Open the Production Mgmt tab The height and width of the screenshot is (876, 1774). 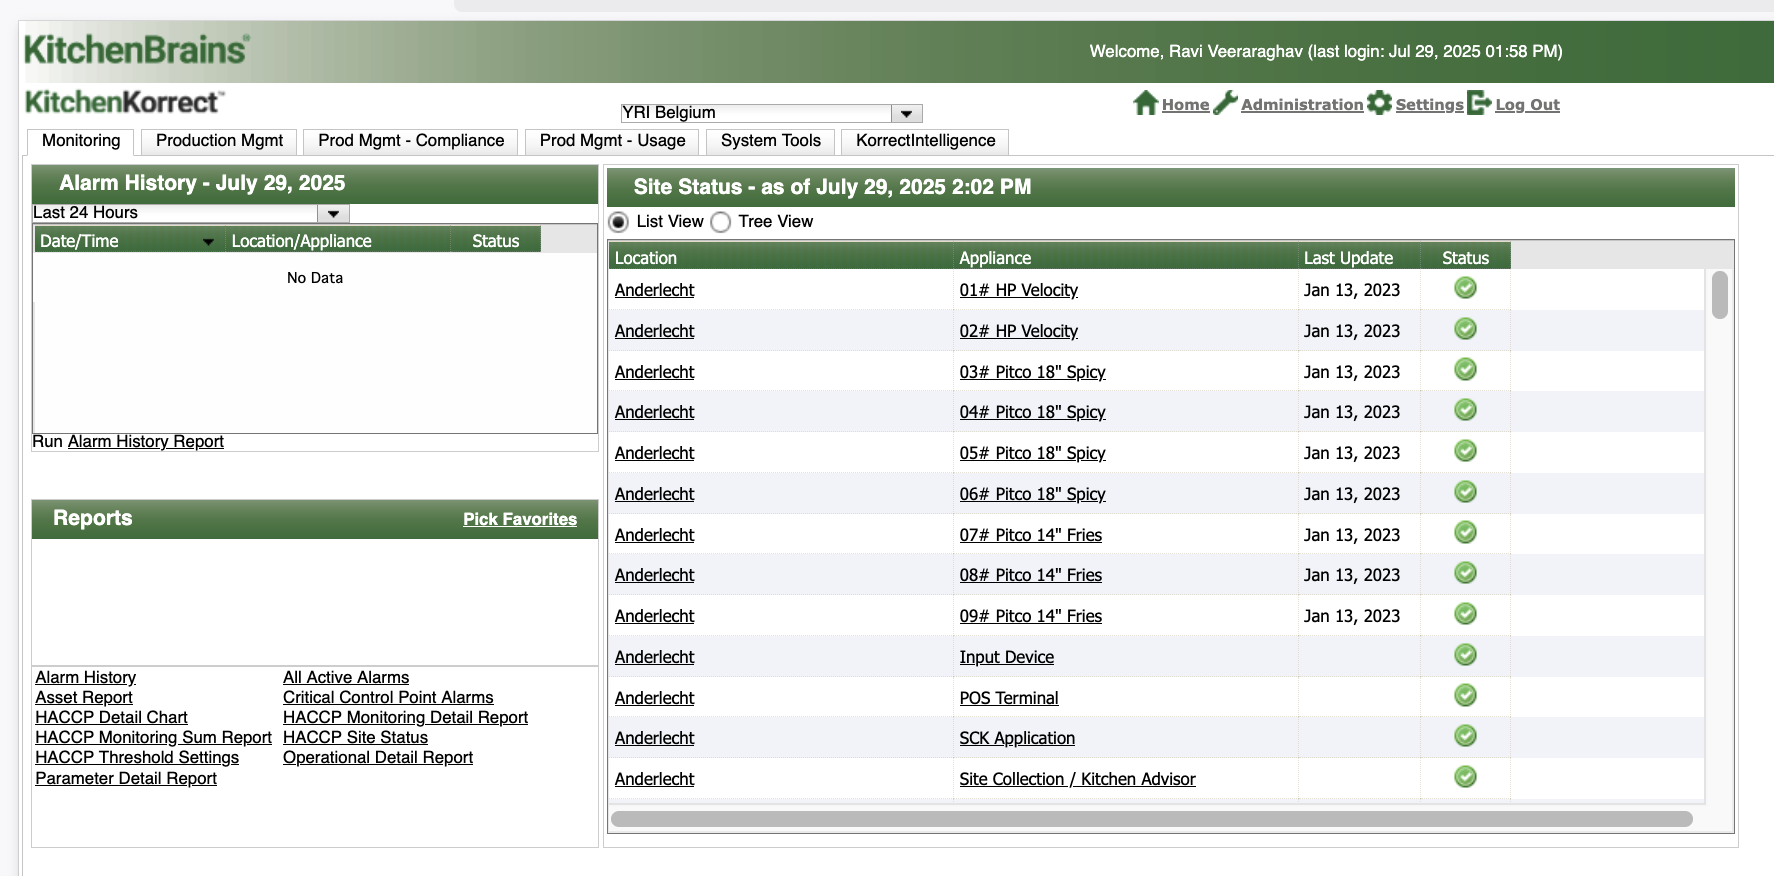pyautogui.click(x=219, y=141)
